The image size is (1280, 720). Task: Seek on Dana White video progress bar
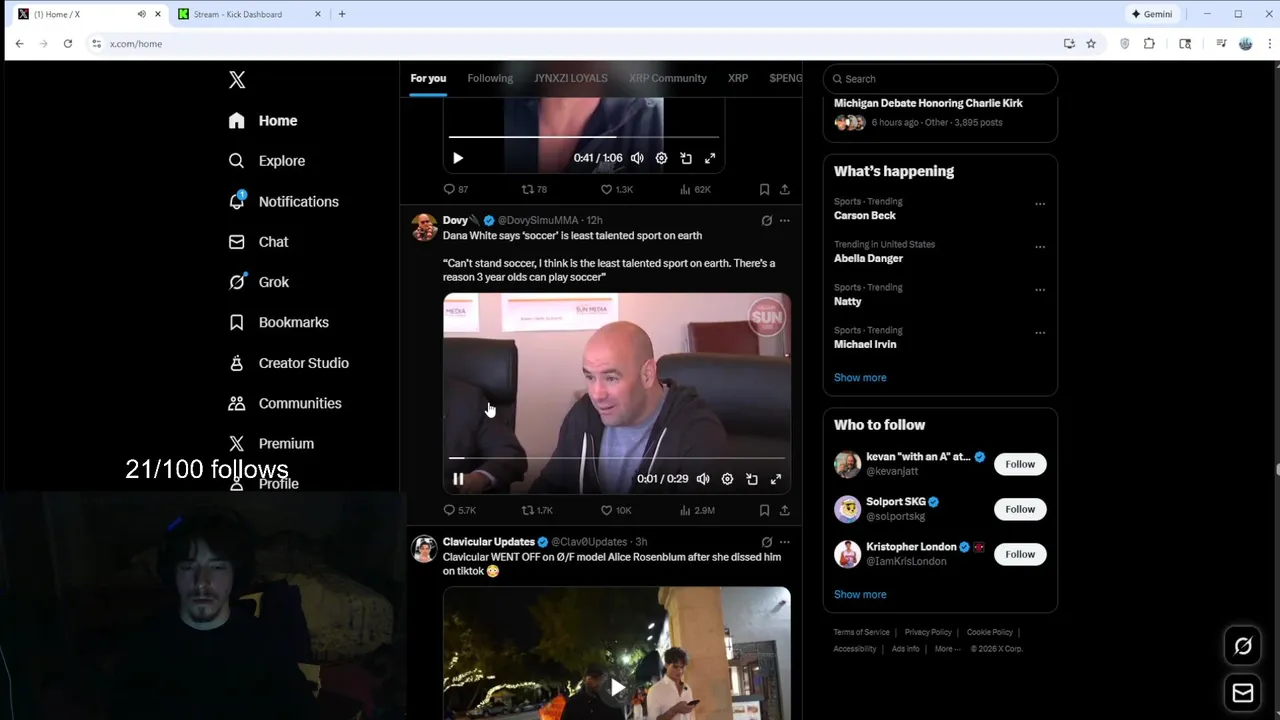617,458
